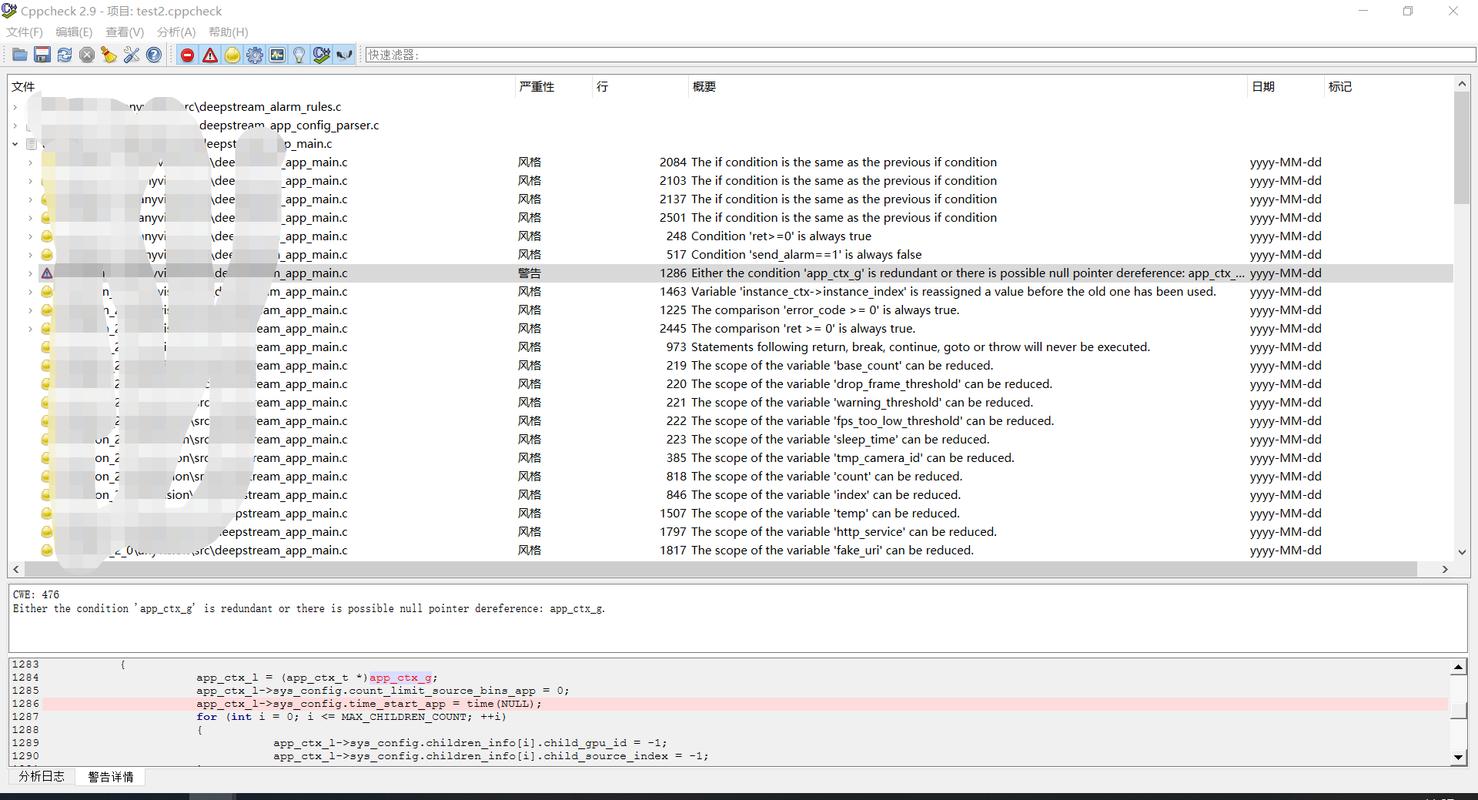This screenshot has width=1478, height=800.
Task: Open the 分析(A) menu
Action: click(176, 32)
